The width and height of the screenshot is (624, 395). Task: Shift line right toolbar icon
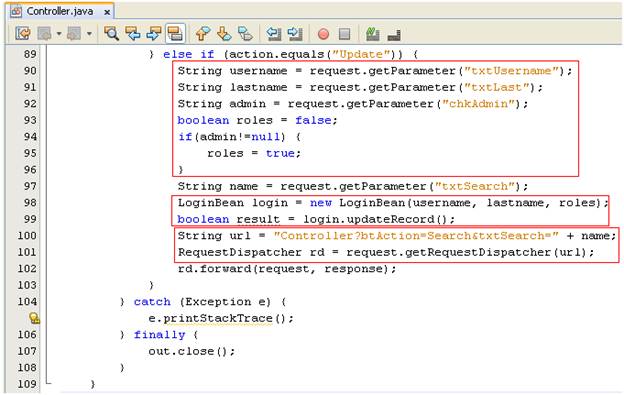pos(295,33)
